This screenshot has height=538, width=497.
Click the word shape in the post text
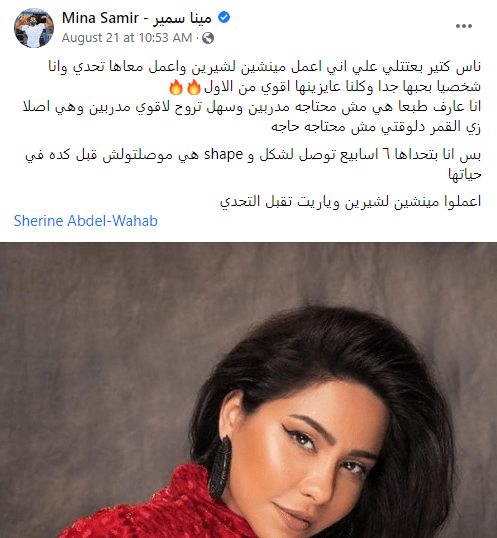[224, 155]
